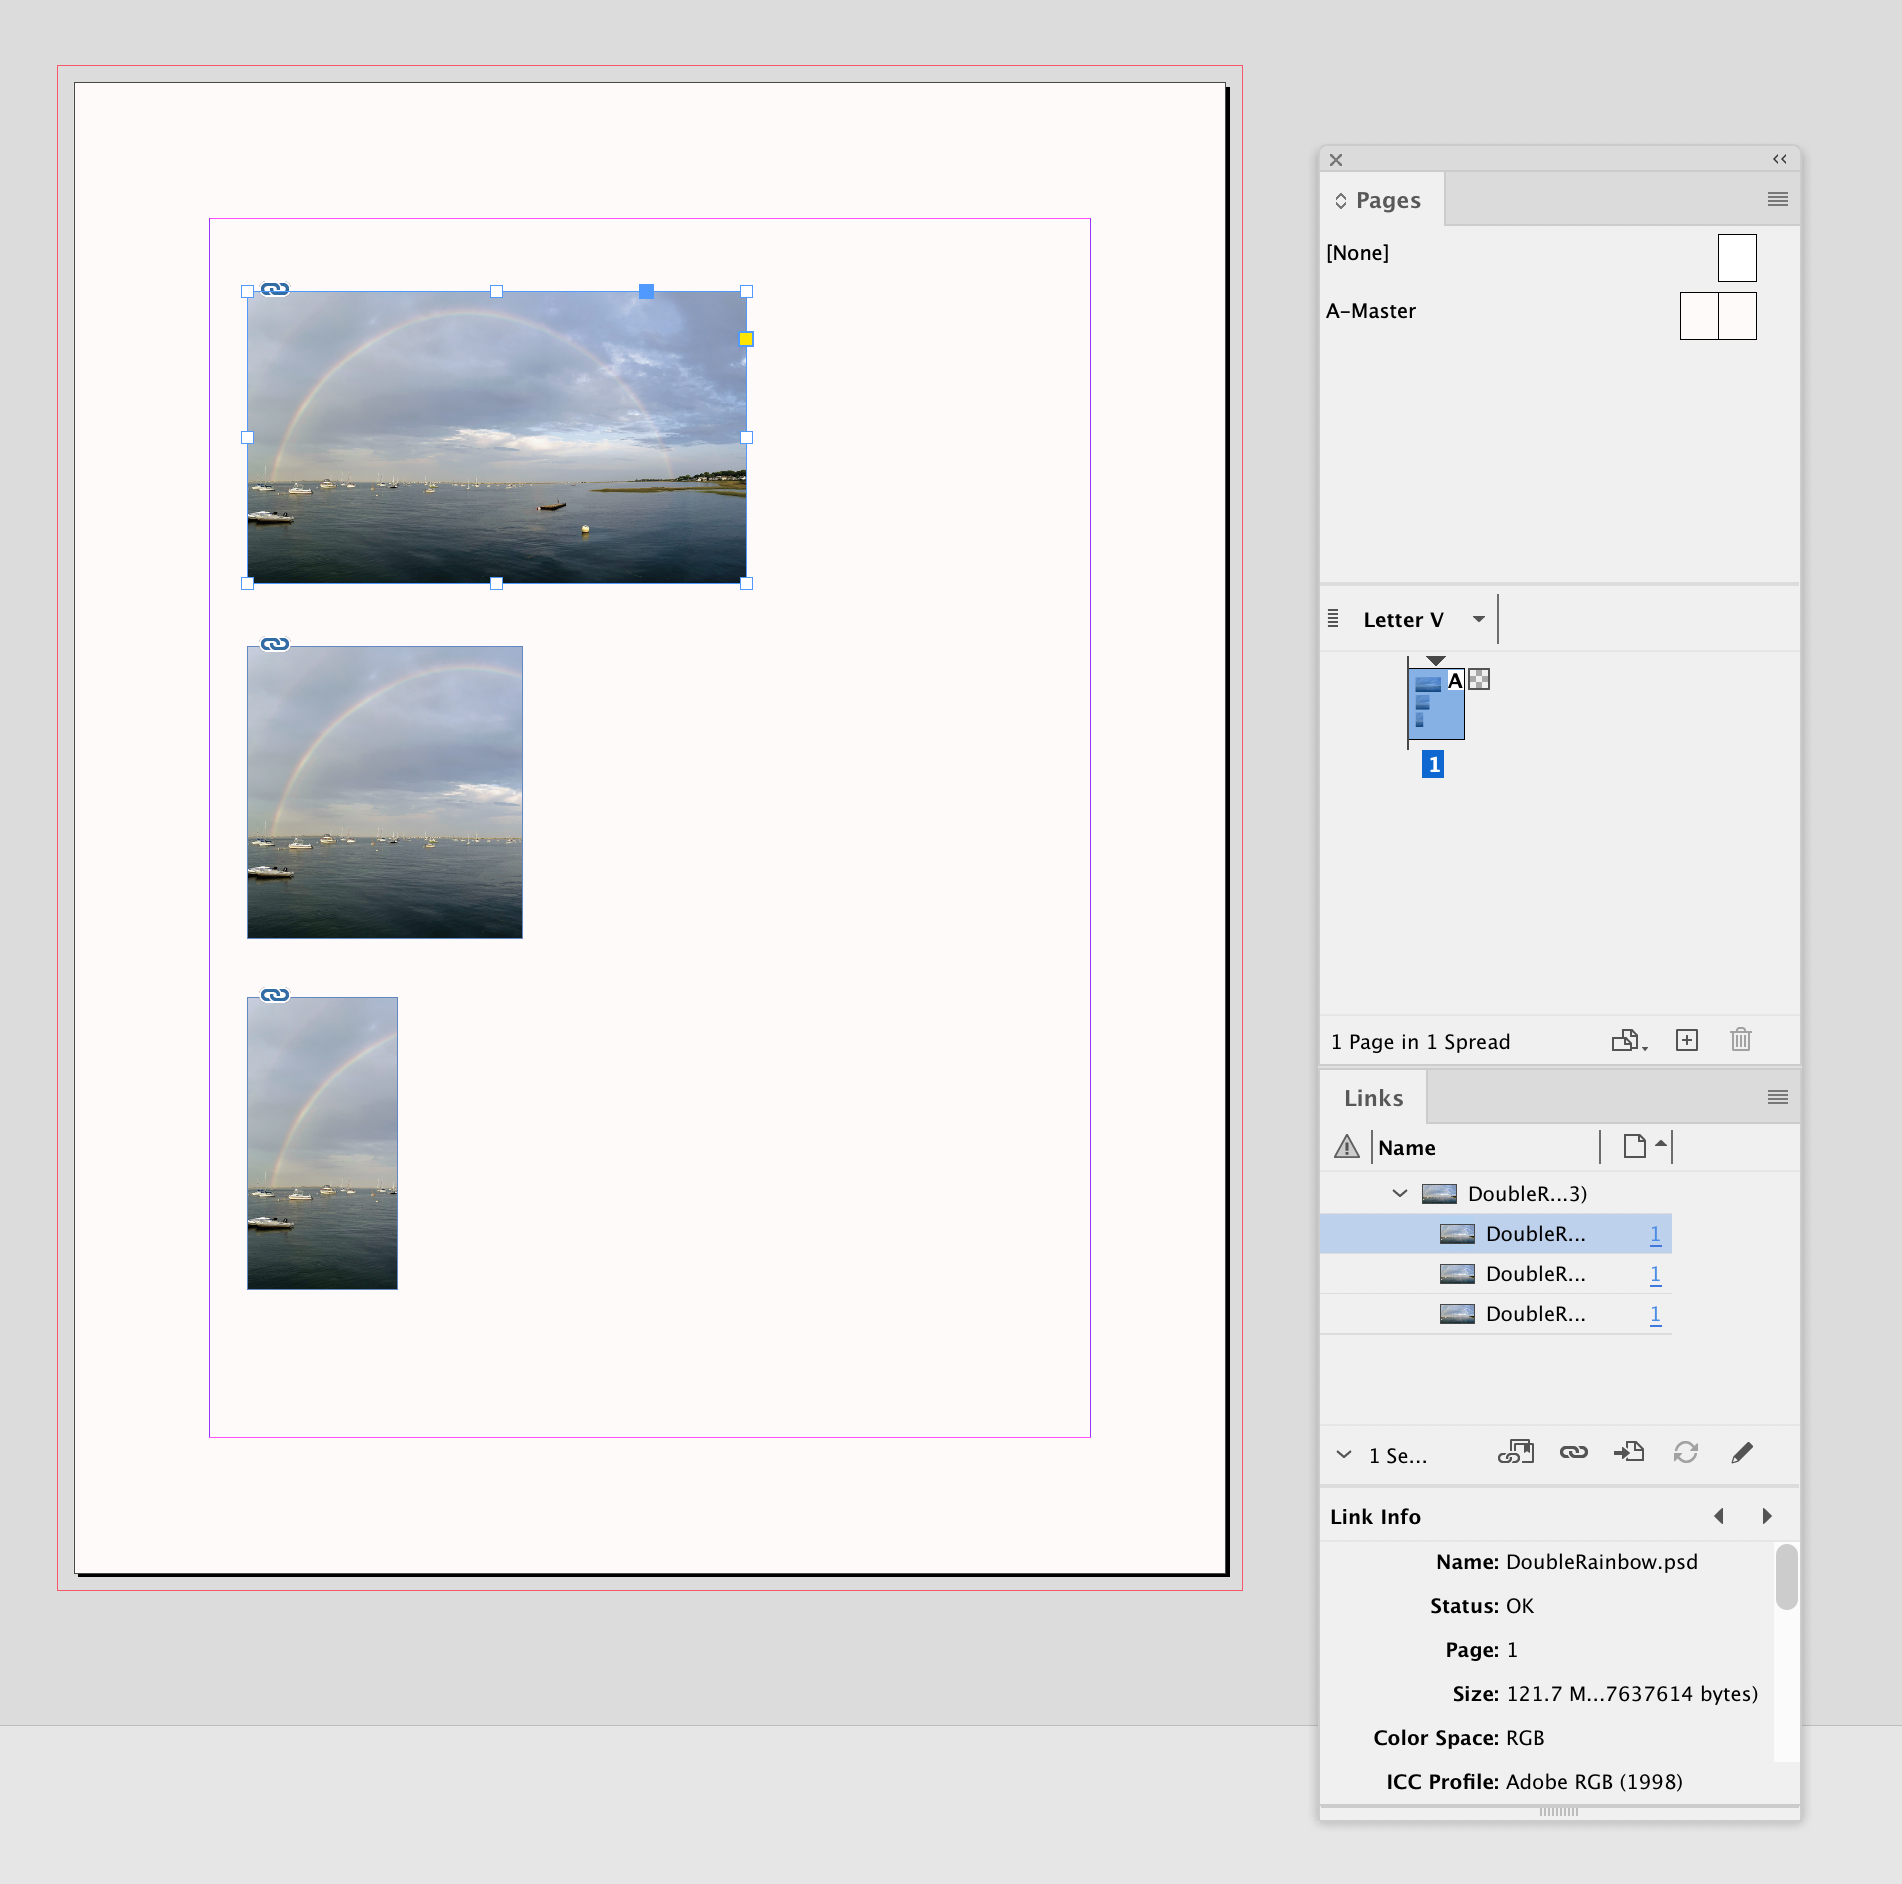
Task: Click the warning triangle in Links panel header
Action: point(1347,1147)
